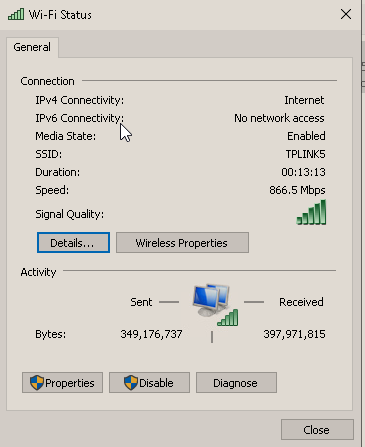Disable the Wi-Fi adapter
The height and width of the screenshot is (447, 365).
(x=149, y=383)
